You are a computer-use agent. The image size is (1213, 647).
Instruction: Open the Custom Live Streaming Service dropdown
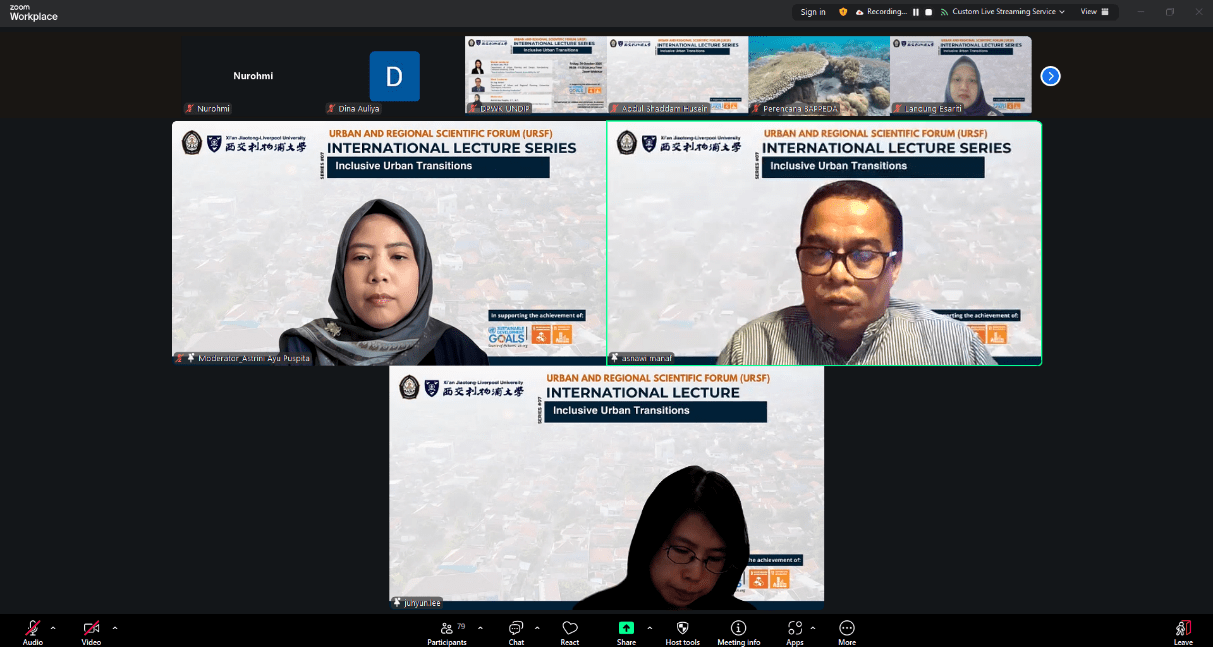click(1008, 12)
